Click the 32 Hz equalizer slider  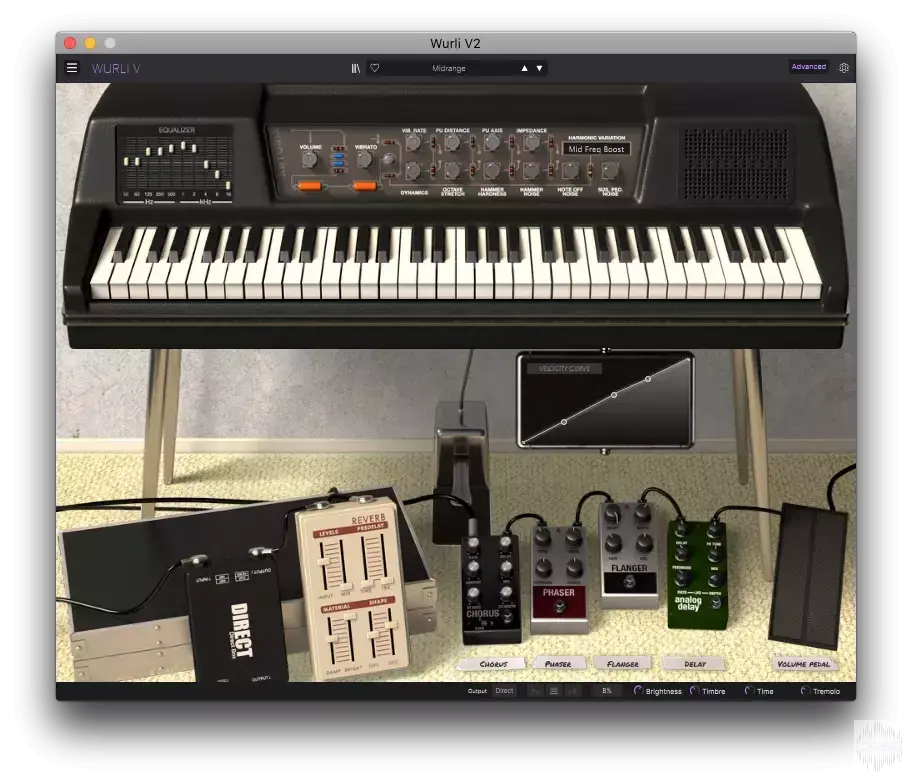click(126, 161)
